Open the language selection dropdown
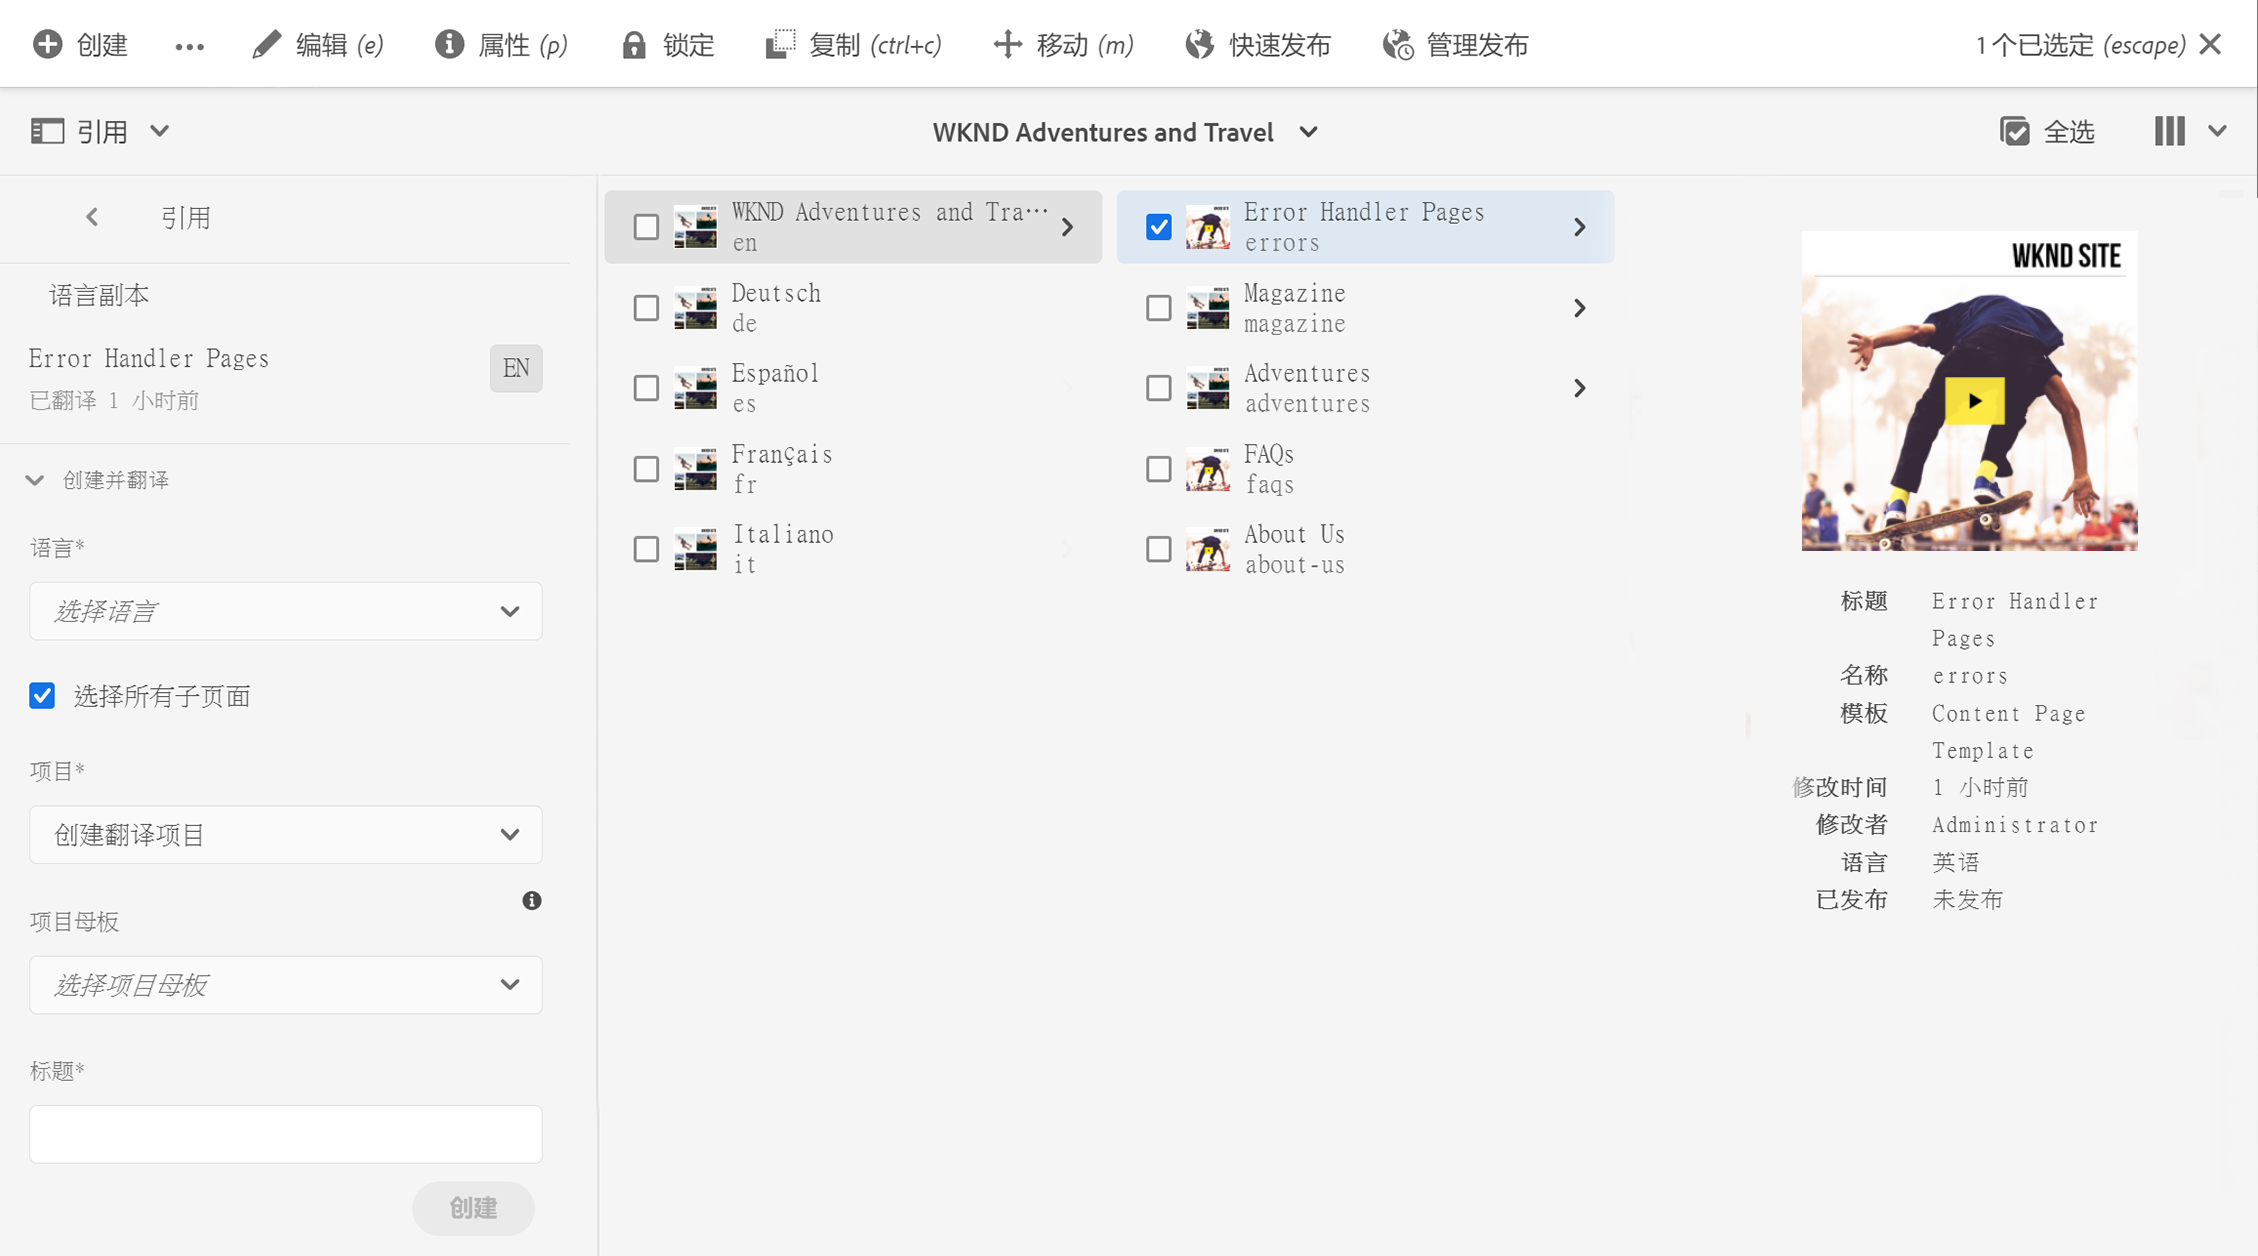 (286, 611)
